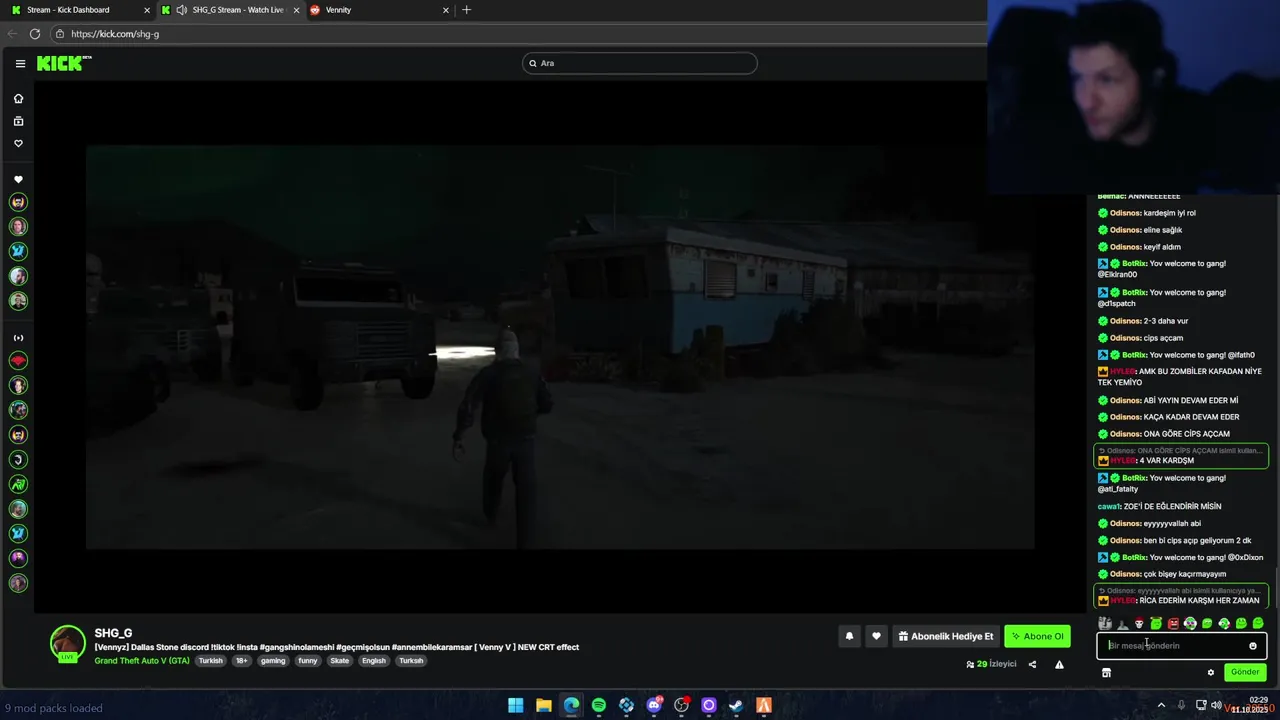Image resolution: width=1280 pixels, height=720 pixels.
Task: Open Microsoft Edge from taskbar
Action: coord(571,706)
